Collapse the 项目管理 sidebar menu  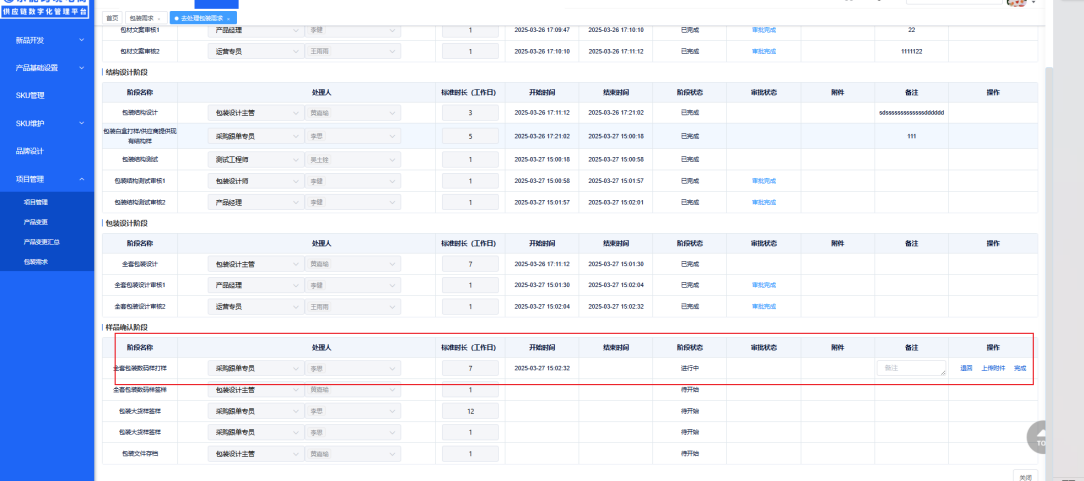pyautogui.click(x=81, y=179)
